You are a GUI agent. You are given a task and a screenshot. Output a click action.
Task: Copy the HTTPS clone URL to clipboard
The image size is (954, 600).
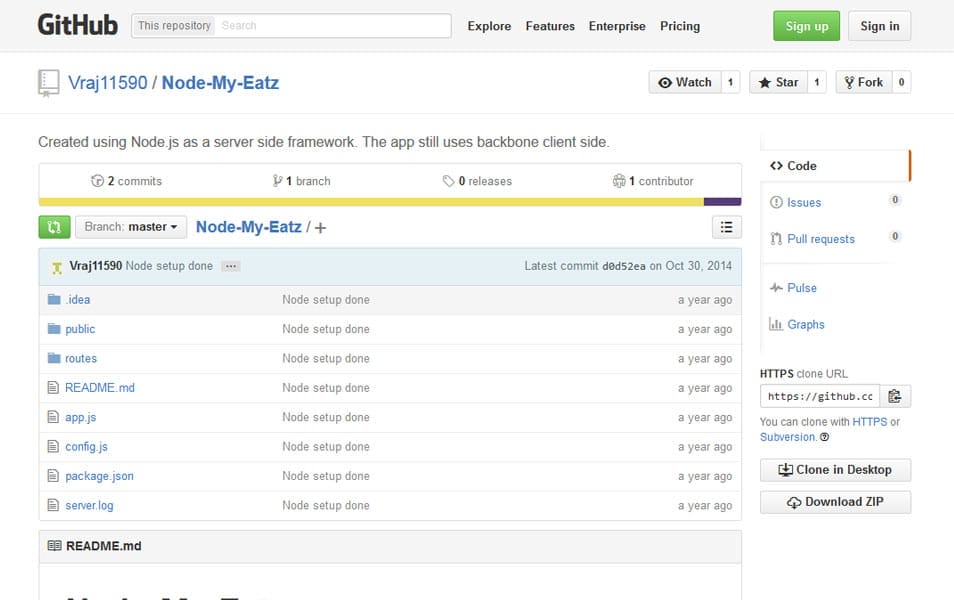(x=895, y=395)
